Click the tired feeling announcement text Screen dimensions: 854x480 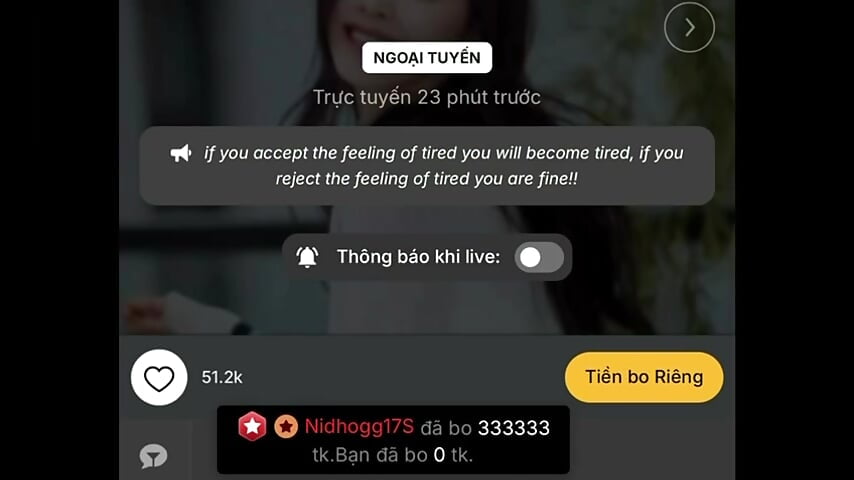443,166
